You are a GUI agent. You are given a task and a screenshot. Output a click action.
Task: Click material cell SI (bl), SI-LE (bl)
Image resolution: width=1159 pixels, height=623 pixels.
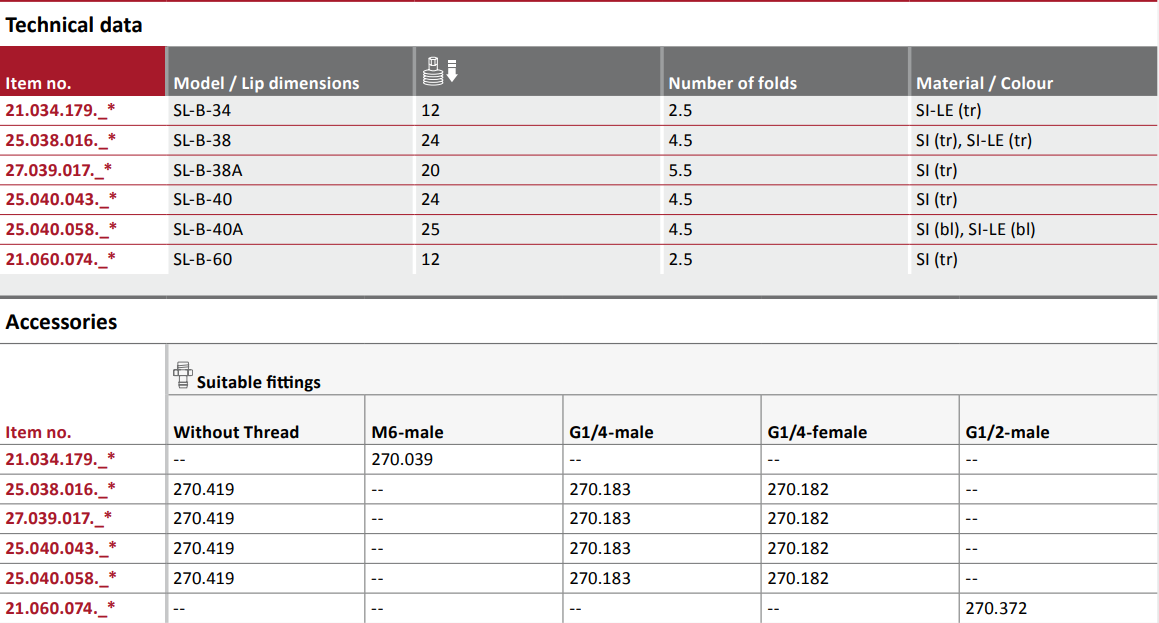tap(976, 230)
